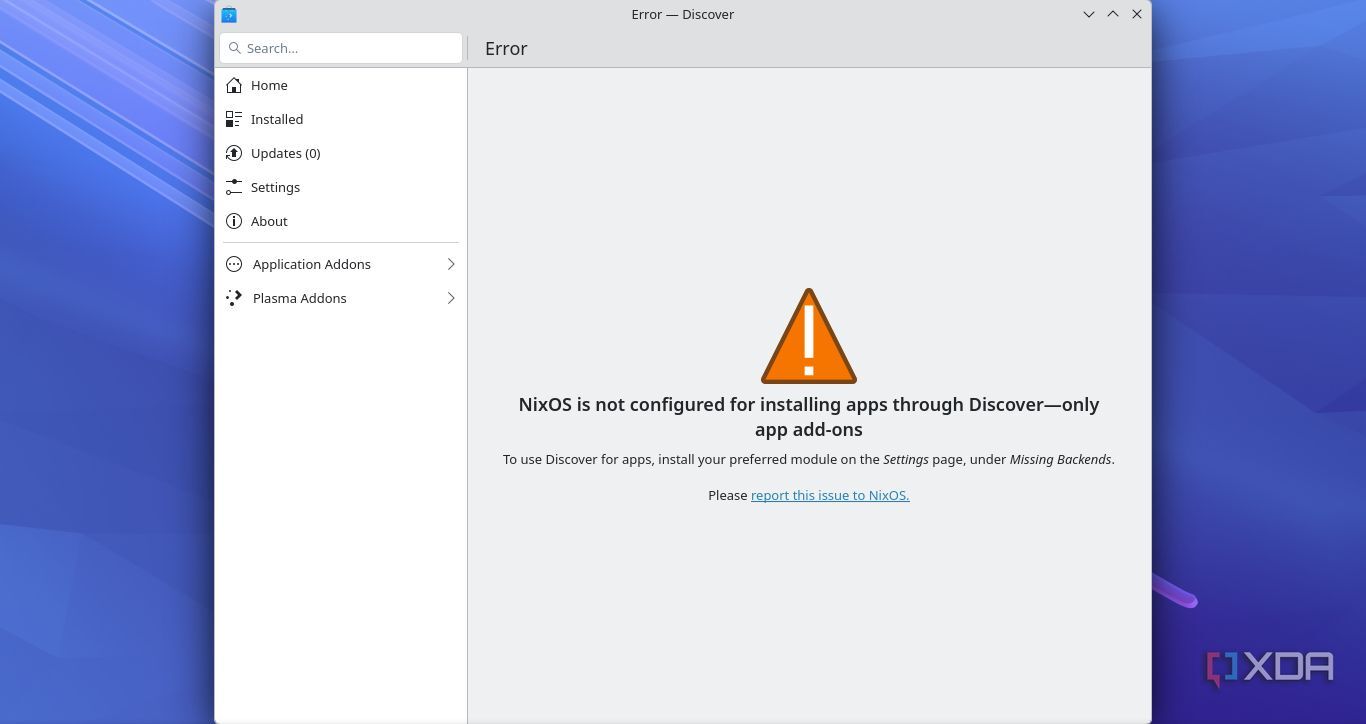Screen dimensions: 1366x724
Task: Open About using the info icon
Action: tap(234, 221)
